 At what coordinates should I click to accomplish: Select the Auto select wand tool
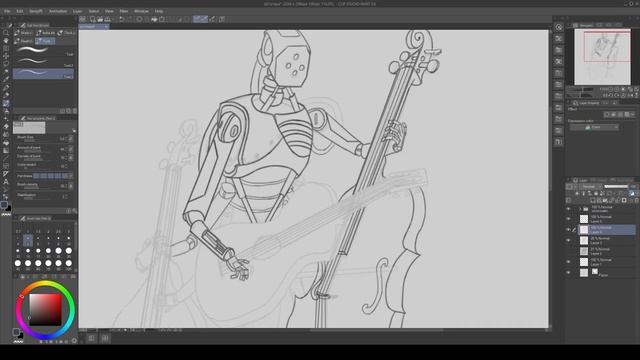tap(6, 72)
